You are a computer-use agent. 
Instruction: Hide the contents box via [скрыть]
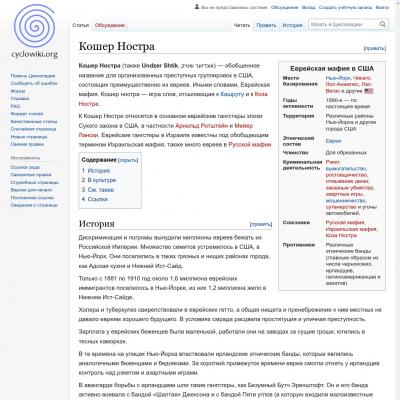(x=128, y=160)
